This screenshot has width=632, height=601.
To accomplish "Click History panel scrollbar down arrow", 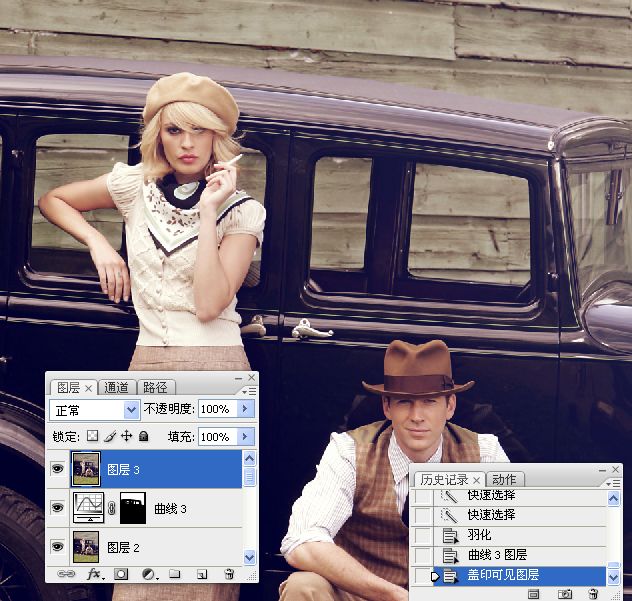I will (x=613, y=577).
